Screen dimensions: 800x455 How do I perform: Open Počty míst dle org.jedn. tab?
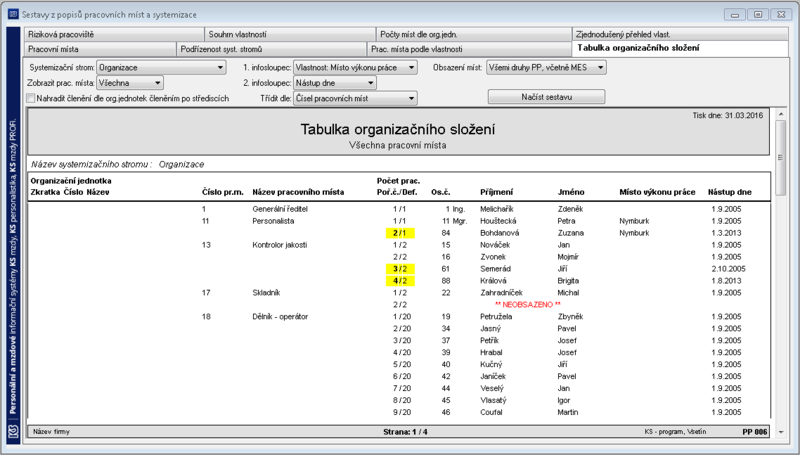pyautogui.click(x=474, y=35)
